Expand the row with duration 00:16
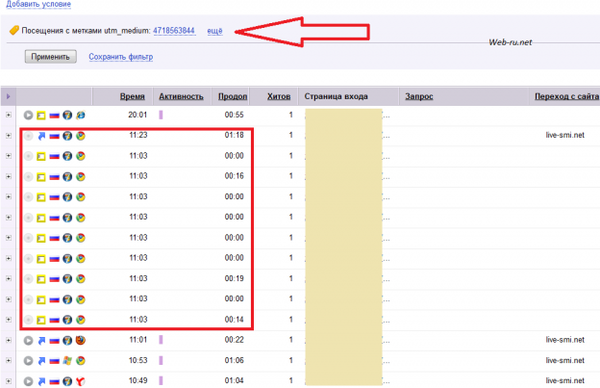Viewport: 600px width, 388px height. (8, 176)
